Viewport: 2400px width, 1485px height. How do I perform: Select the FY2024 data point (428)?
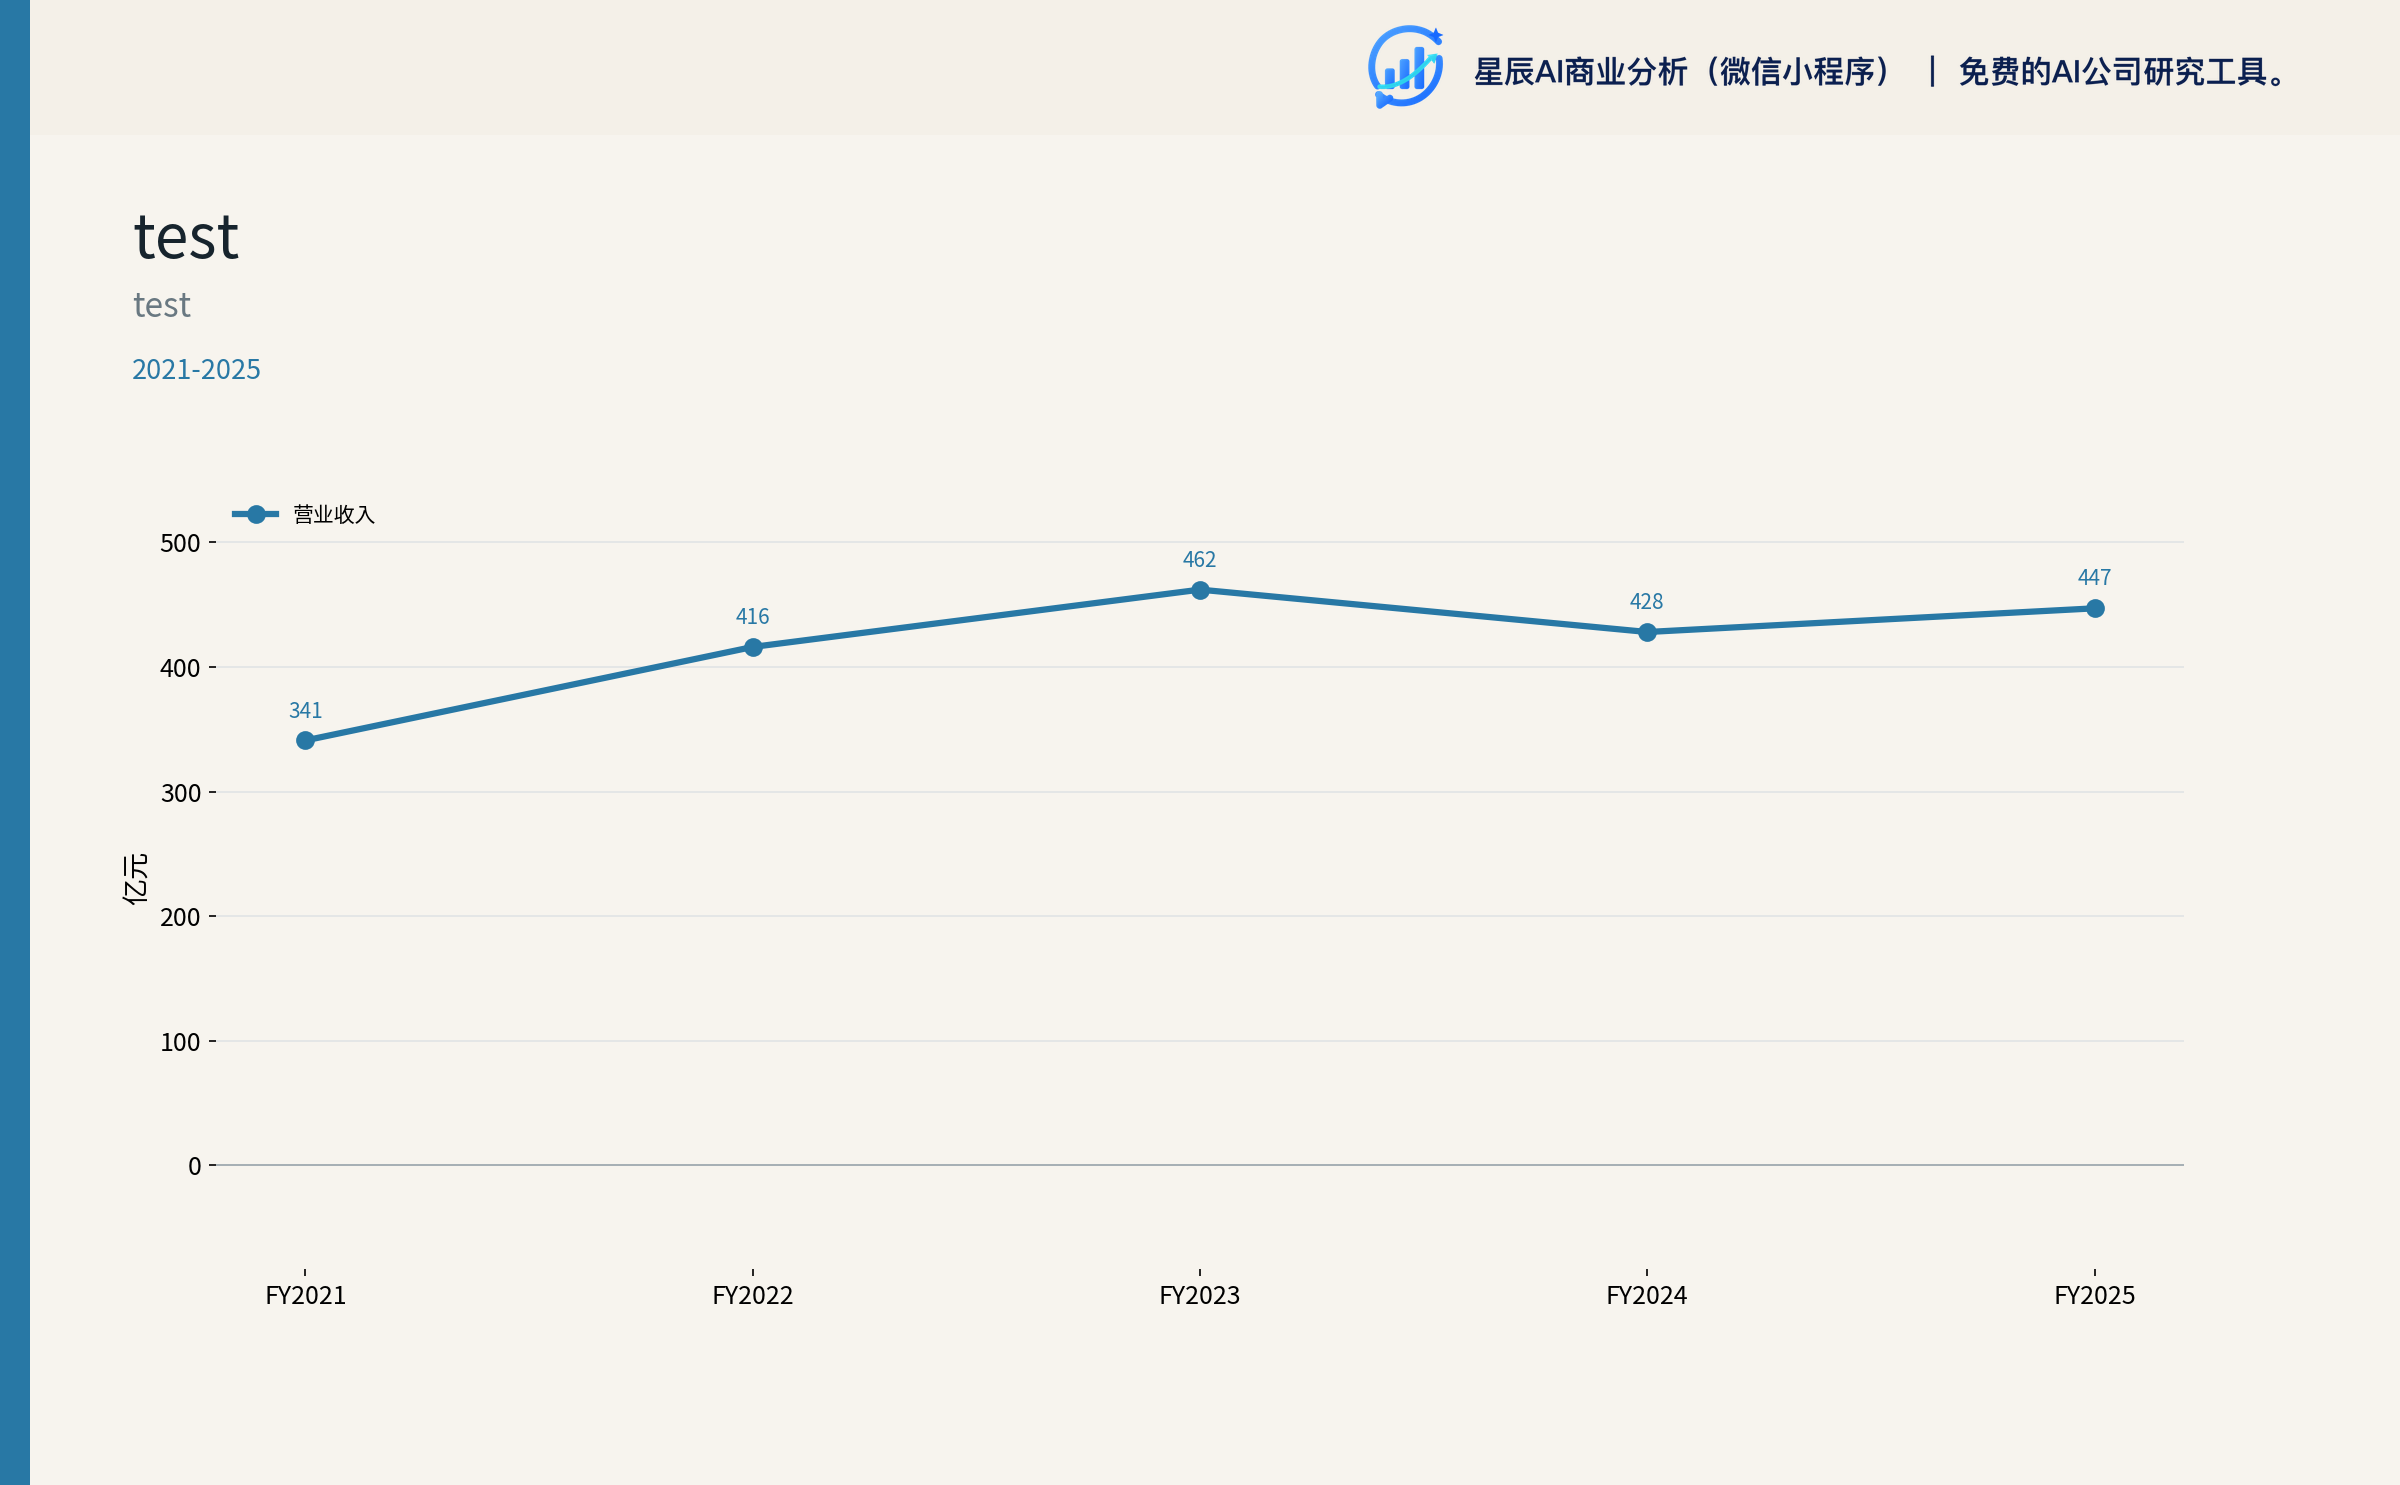pyautogui.click(x=1647, y=632)
